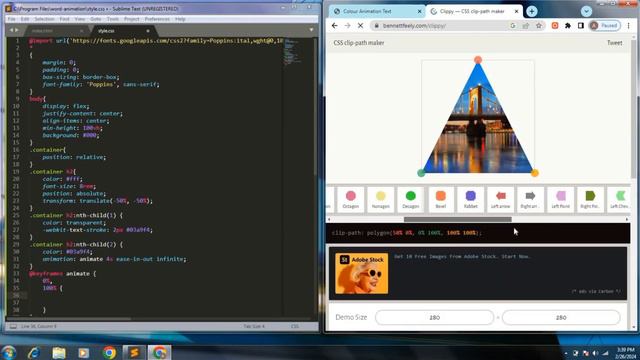
Task: Click the Tweet link on Clippy page
Action: point(615,43)
